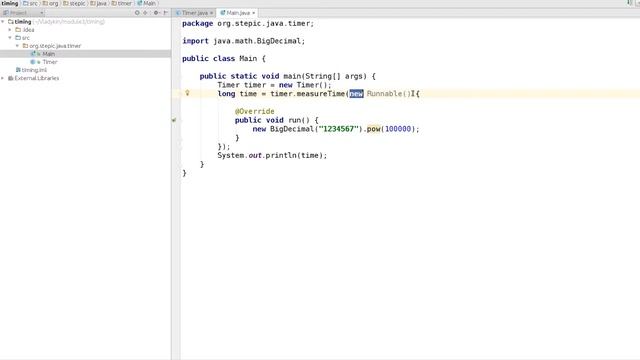Open Project panel settings gear
This screenshot has height=360, width=640.
point(156,13)
